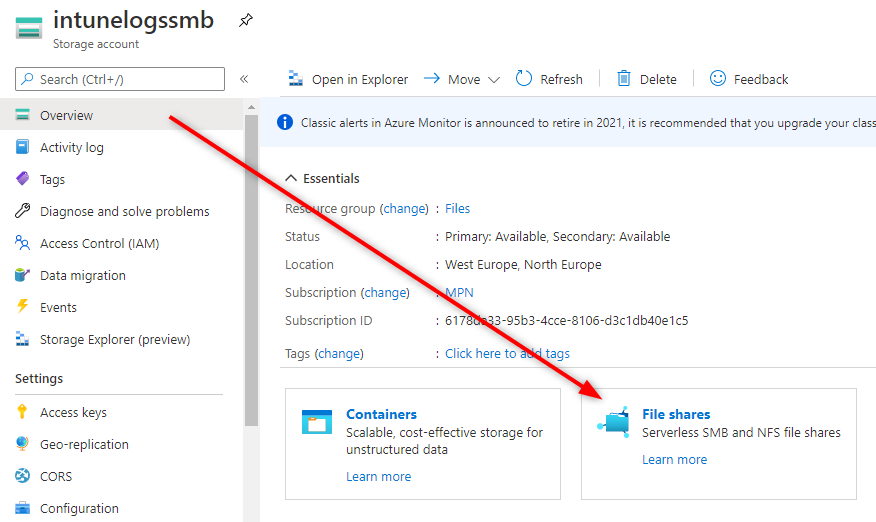The image size is (876, 522).
Task: Click the Configuration toolbox icon
Action: (22, 507)
